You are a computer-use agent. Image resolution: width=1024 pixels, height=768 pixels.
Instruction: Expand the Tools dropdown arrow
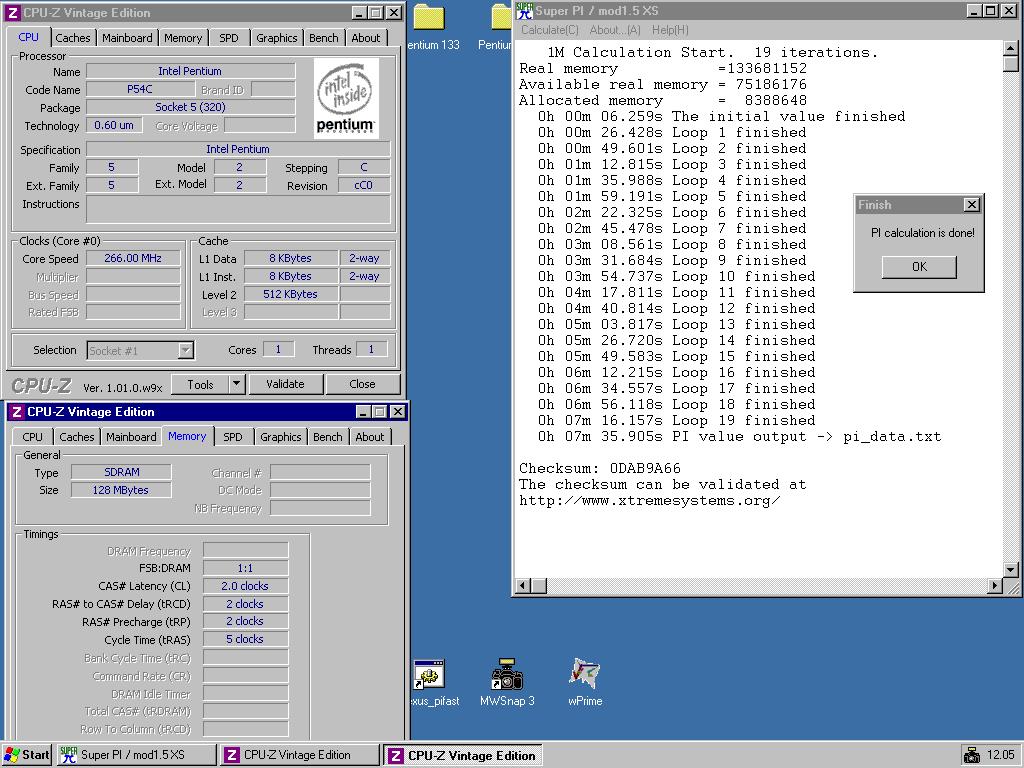(x=237, y=385)
